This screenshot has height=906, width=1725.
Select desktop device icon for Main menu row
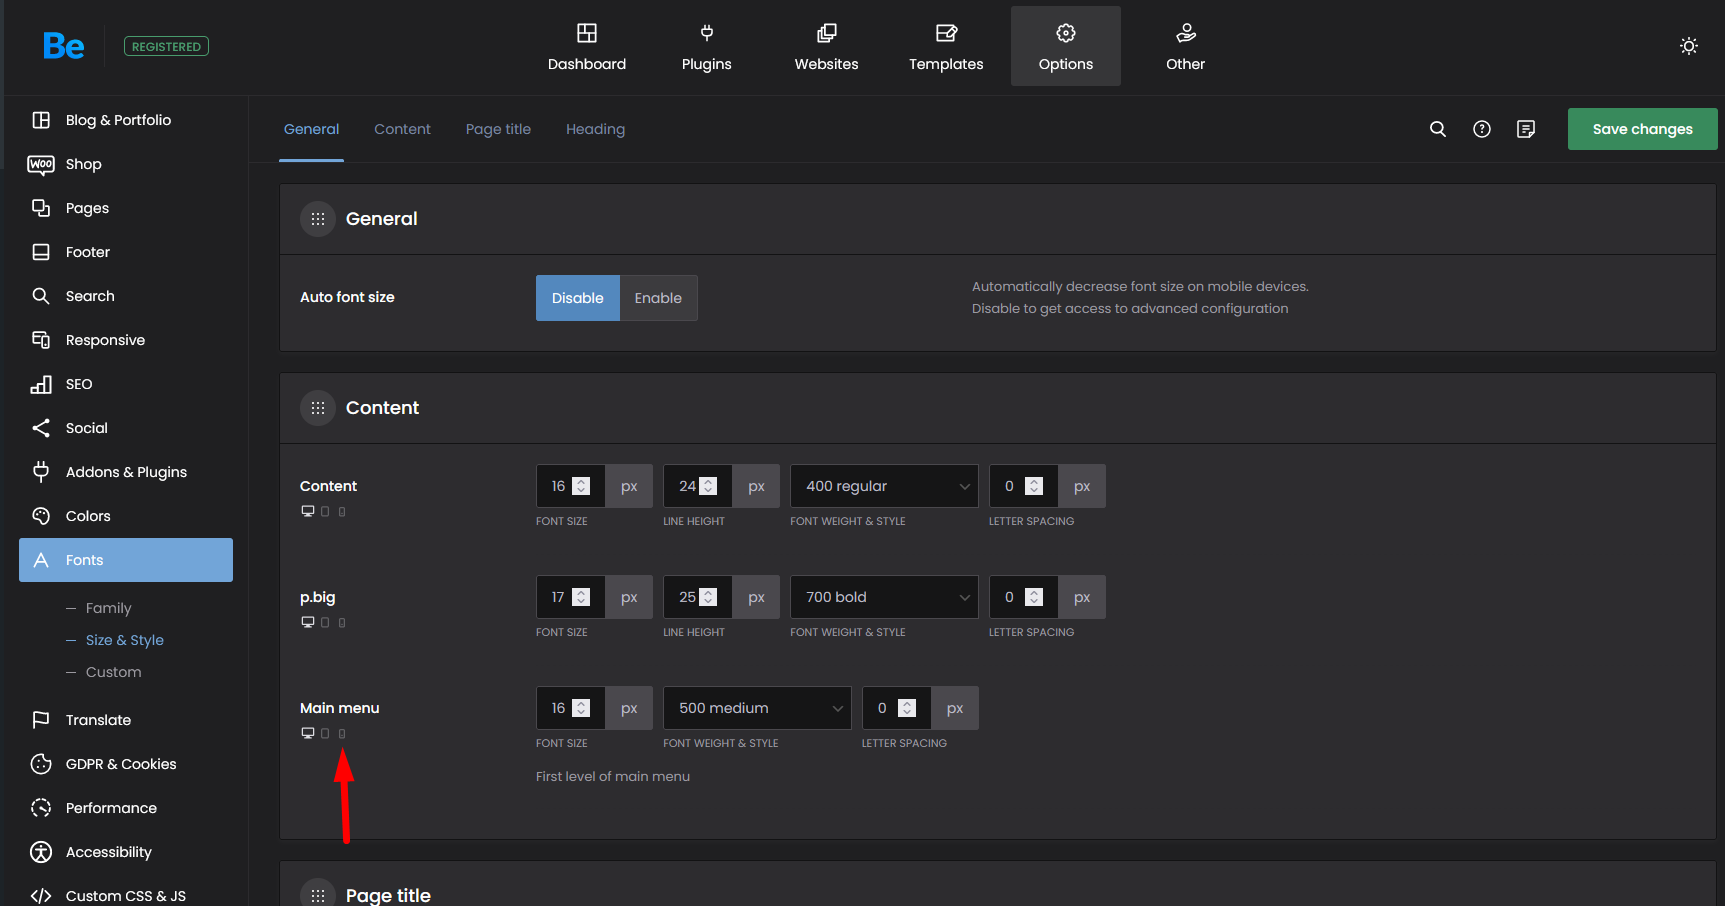tap(308, 733)
